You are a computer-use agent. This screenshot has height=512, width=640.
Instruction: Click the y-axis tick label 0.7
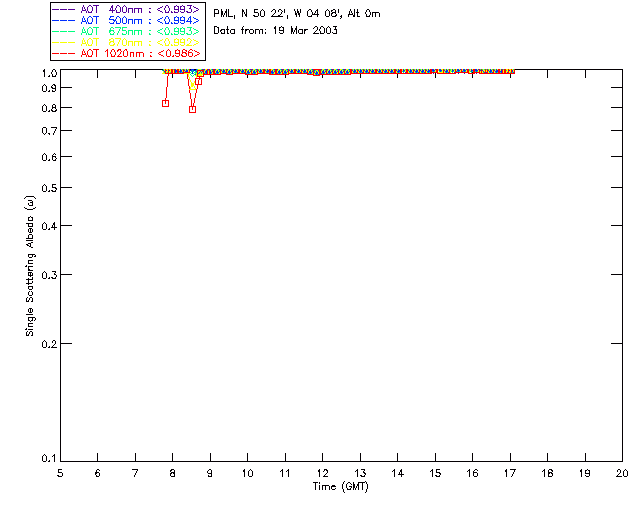pyautogui.click(x=49, y=131)
